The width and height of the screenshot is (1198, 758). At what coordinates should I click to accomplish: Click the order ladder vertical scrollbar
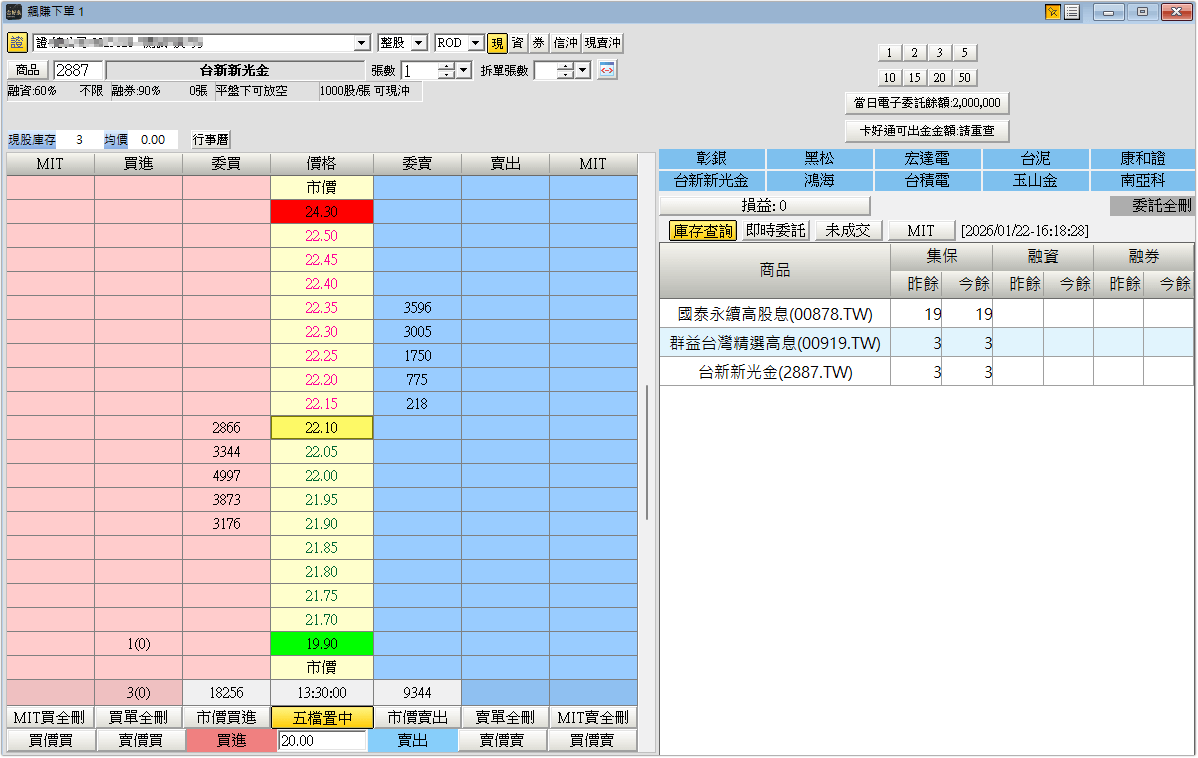(x=647, y=452)
